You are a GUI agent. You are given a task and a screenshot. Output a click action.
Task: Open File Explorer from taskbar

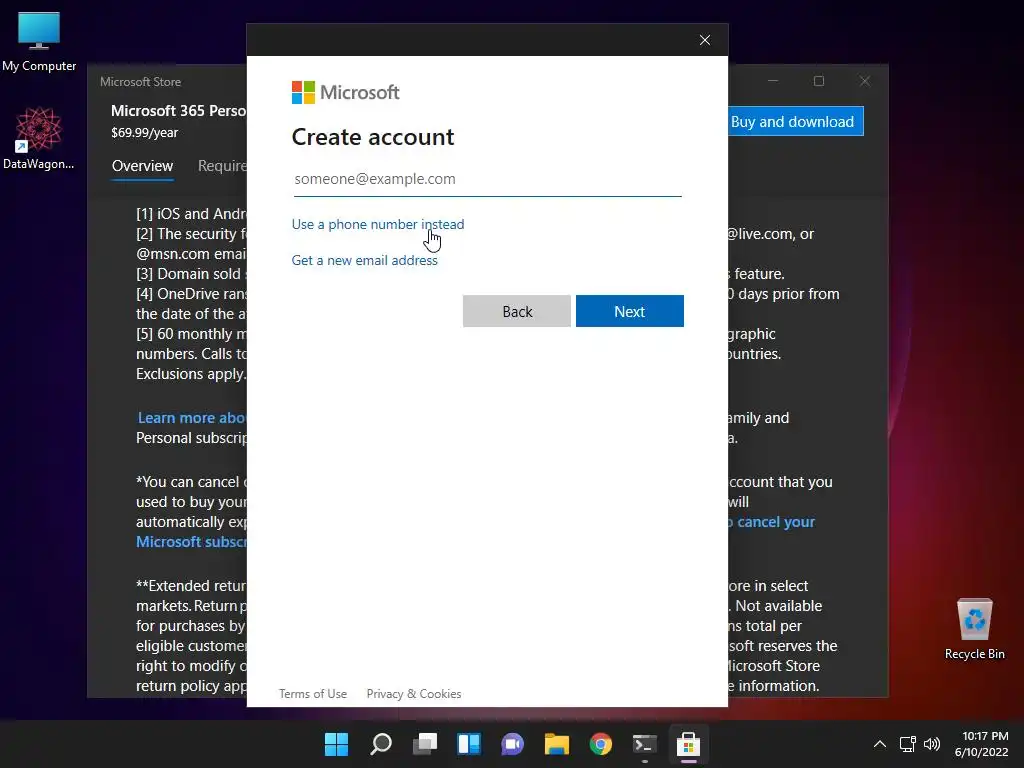coord(557,744)
